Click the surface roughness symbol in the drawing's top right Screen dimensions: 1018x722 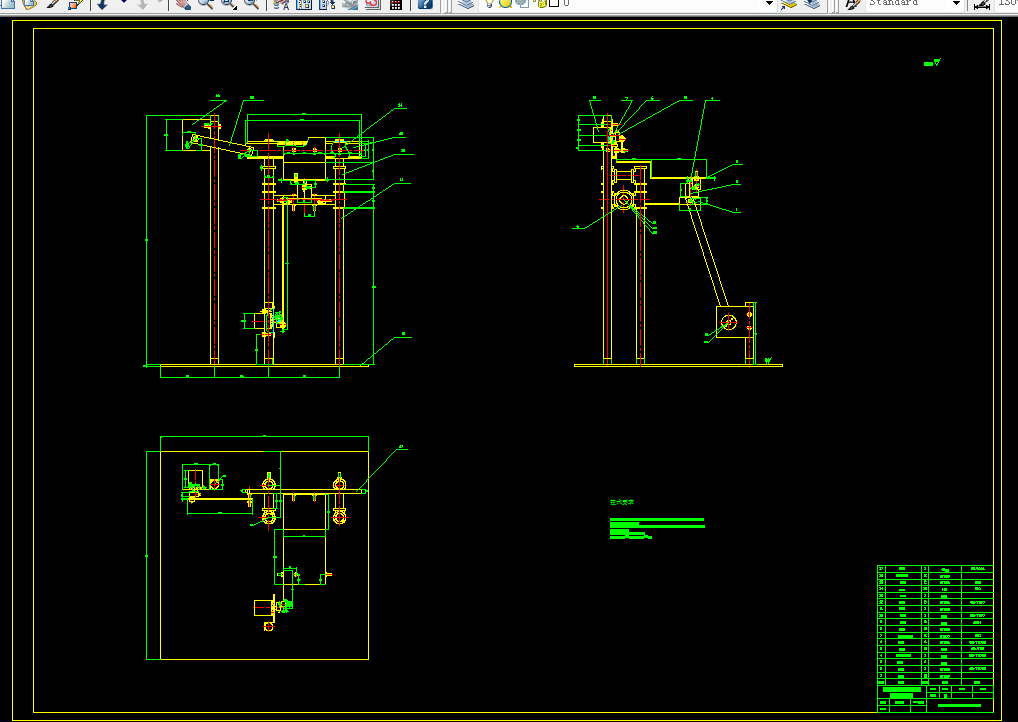click(x=932, y=63)
